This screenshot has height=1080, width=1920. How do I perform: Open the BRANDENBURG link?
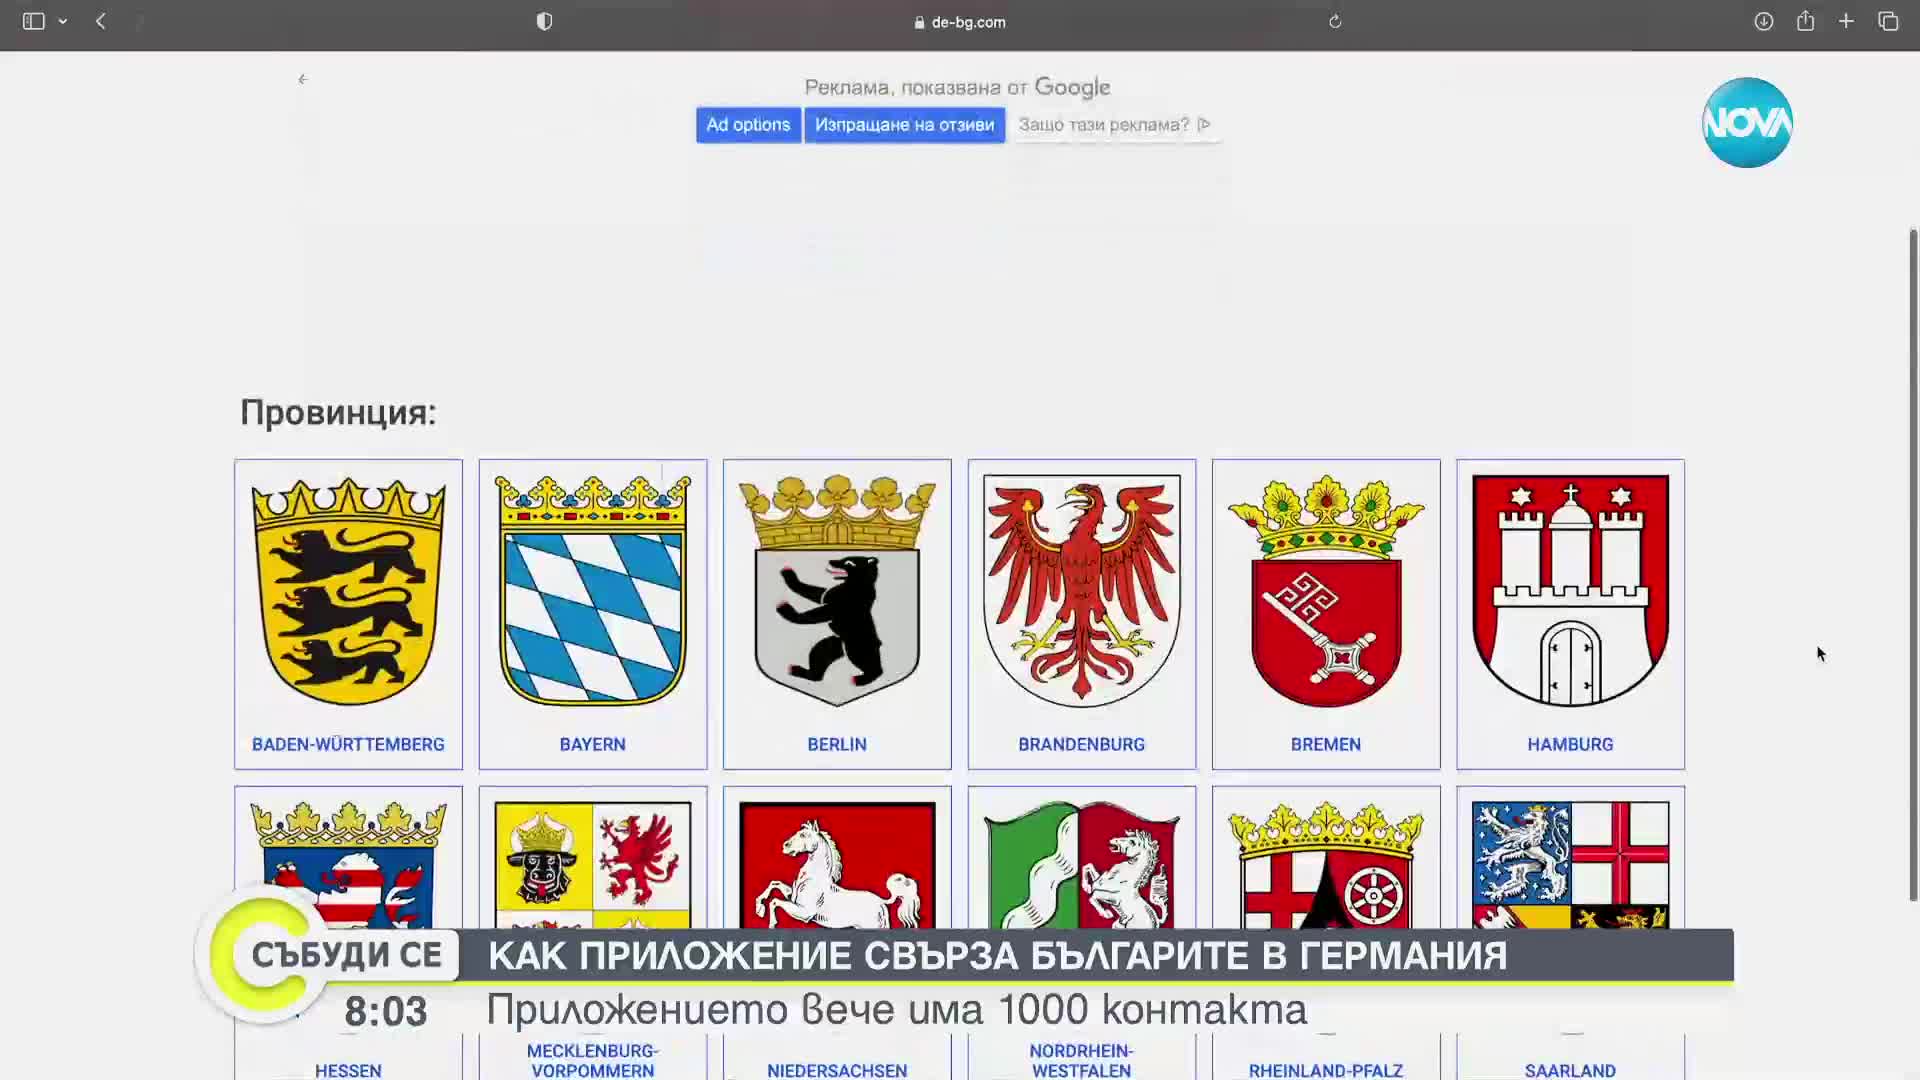(x=1082, y=744)
